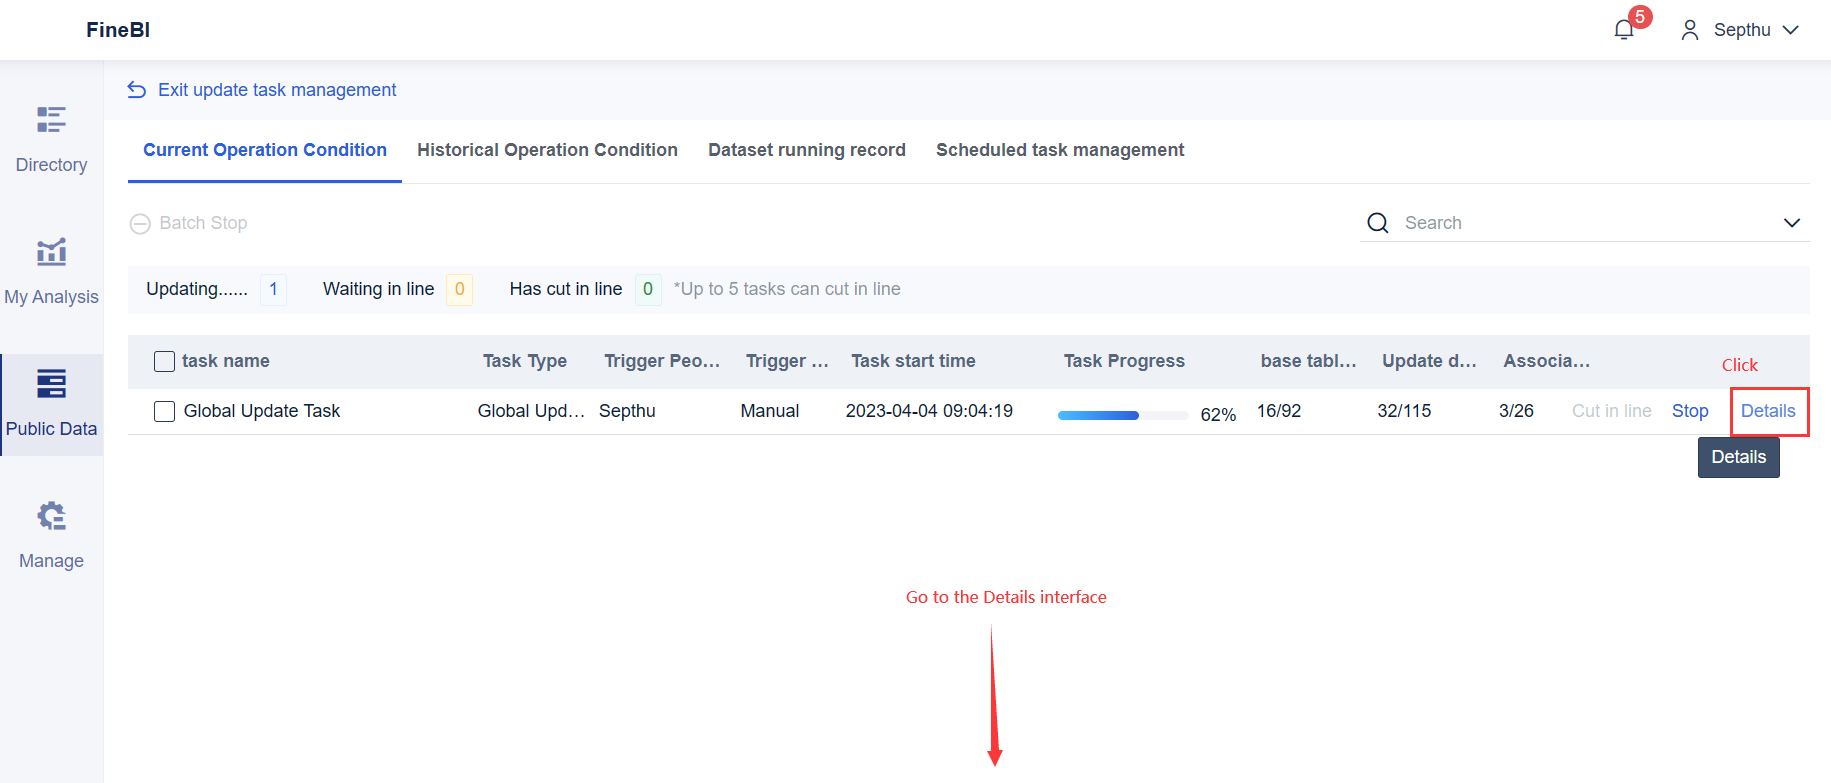
Task: Switch to Historical Operation Condition tab
Action: (x=547, y=150)
